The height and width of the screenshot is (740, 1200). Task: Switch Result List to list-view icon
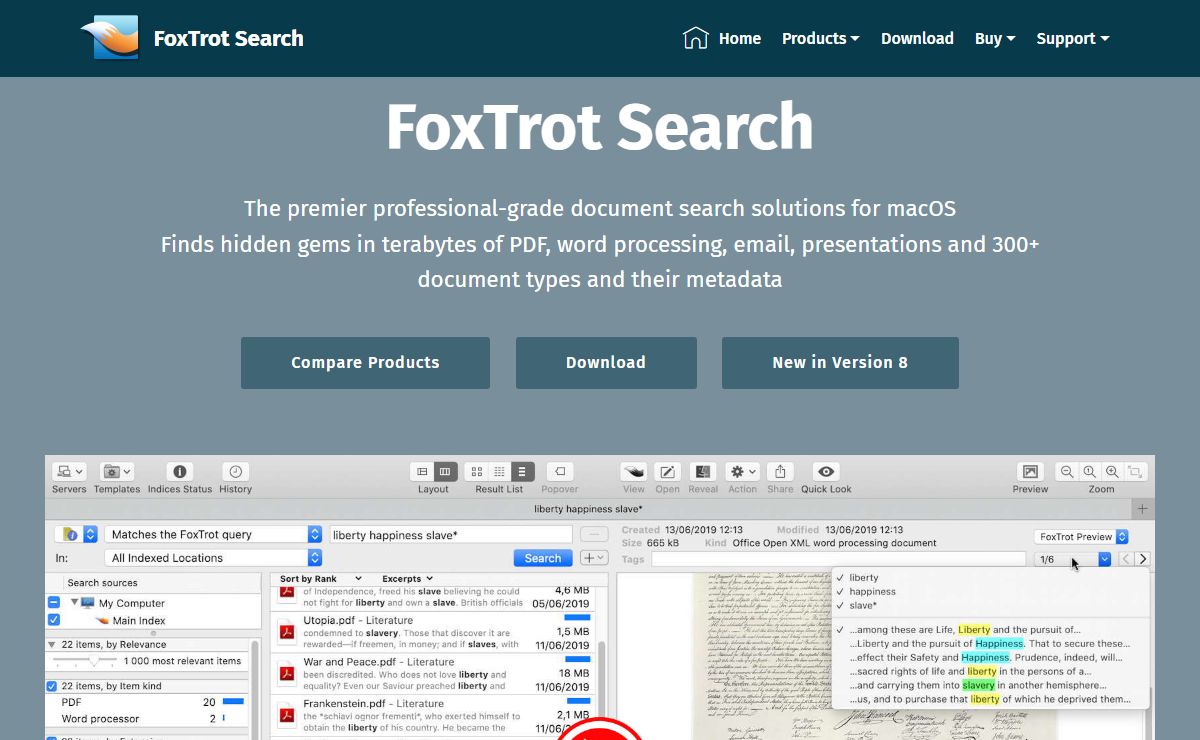523,471
